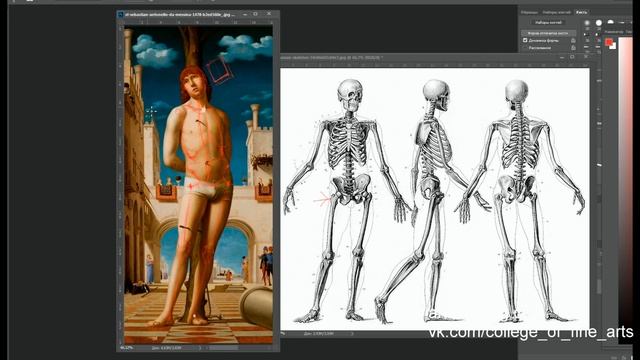Open the red foreground color swatch
The width and height of the screenshot is (640, 360).
coord(609,42)
